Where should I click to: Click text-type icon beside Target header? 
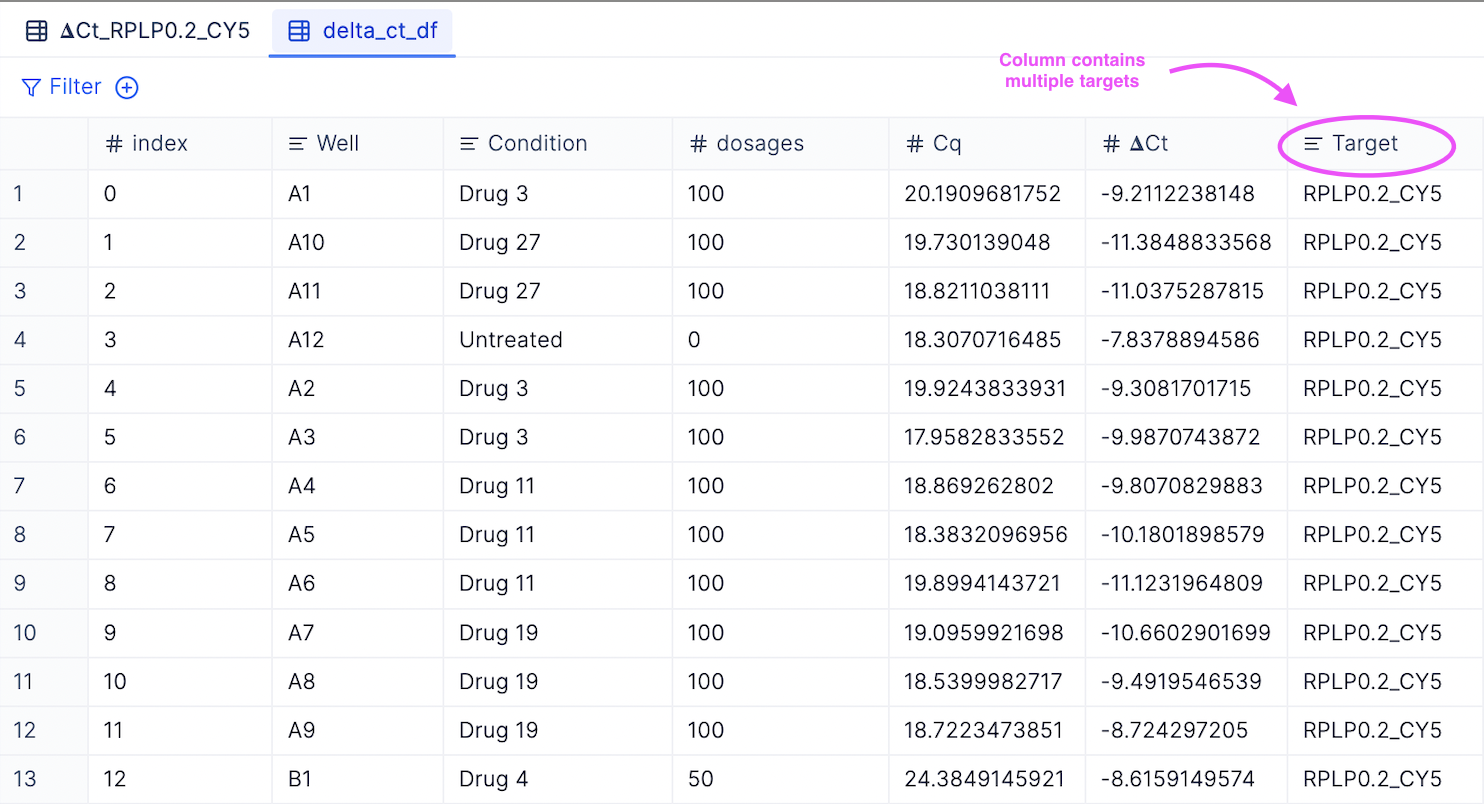coord(1313,144)
